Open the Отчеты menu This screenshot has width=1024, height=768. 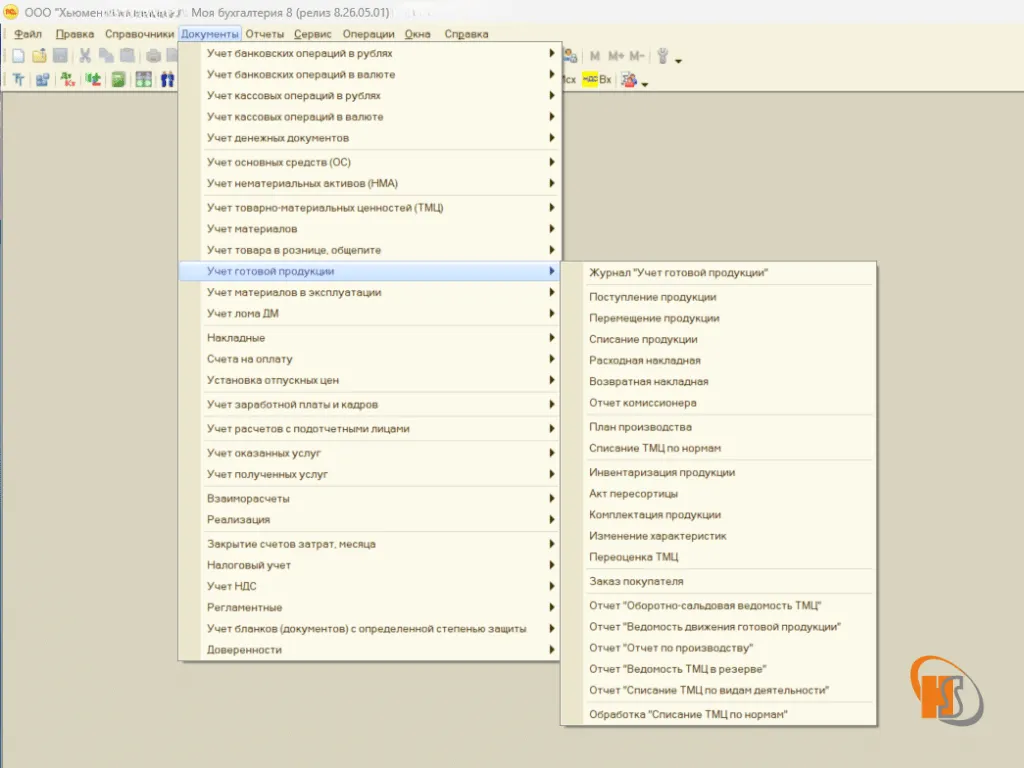[x=264, y=34]
